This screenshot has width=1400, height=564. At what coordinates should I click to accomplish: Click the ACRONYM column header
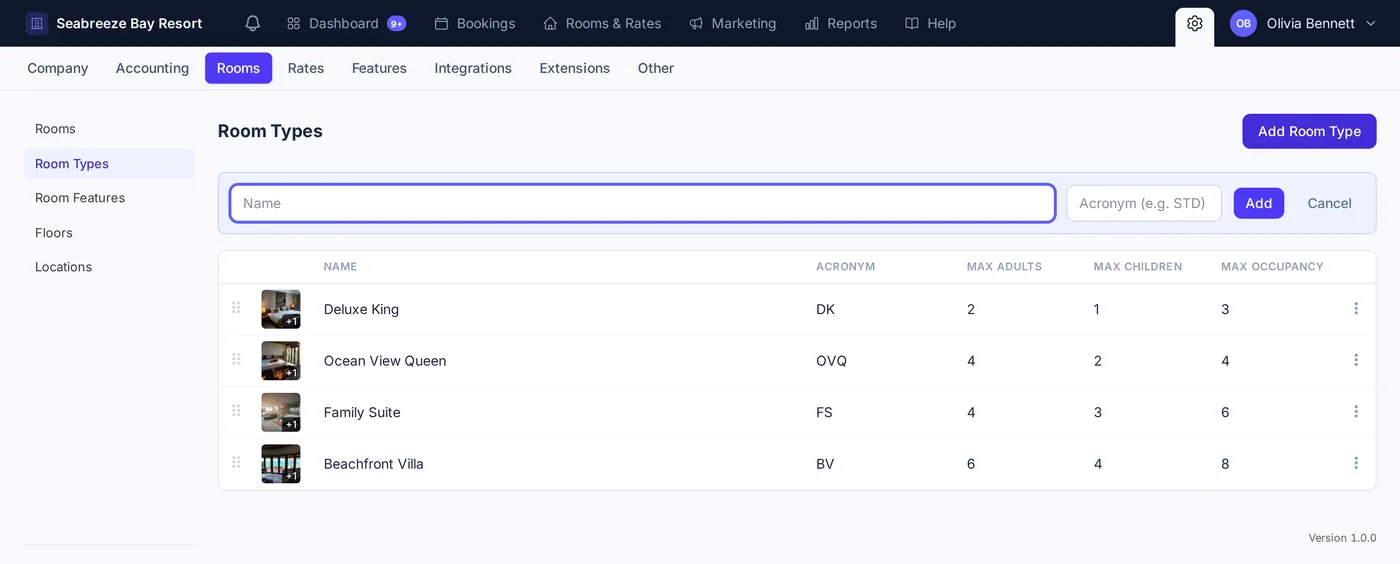[x=845, y=267]
